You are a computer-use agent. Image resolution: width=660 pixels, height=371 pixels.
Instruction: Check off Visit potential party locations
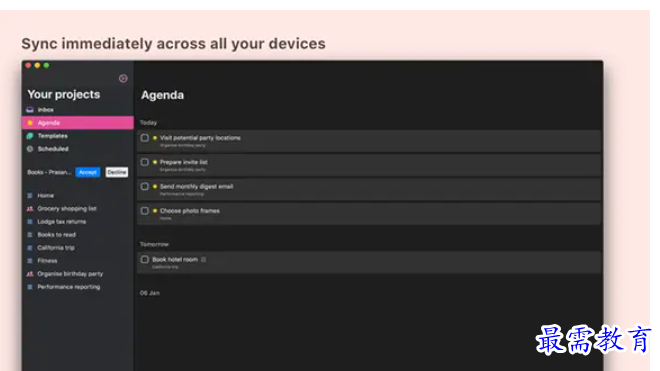145,138
